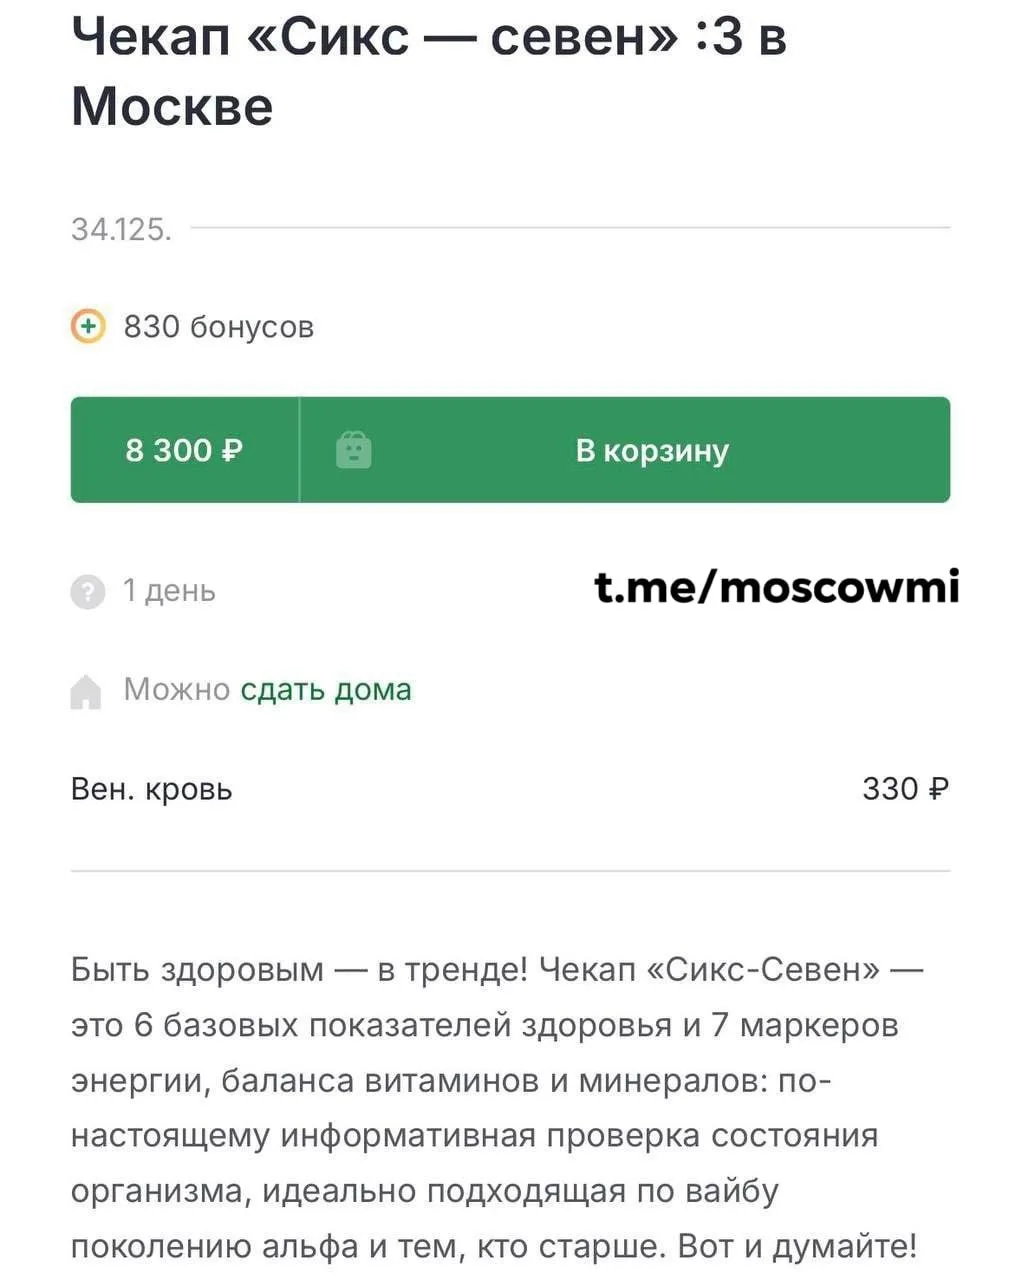The height and width of the screenshot is (1280, 1022).
Task: Select the 830 бонусов label
Action: coord(219,327)
